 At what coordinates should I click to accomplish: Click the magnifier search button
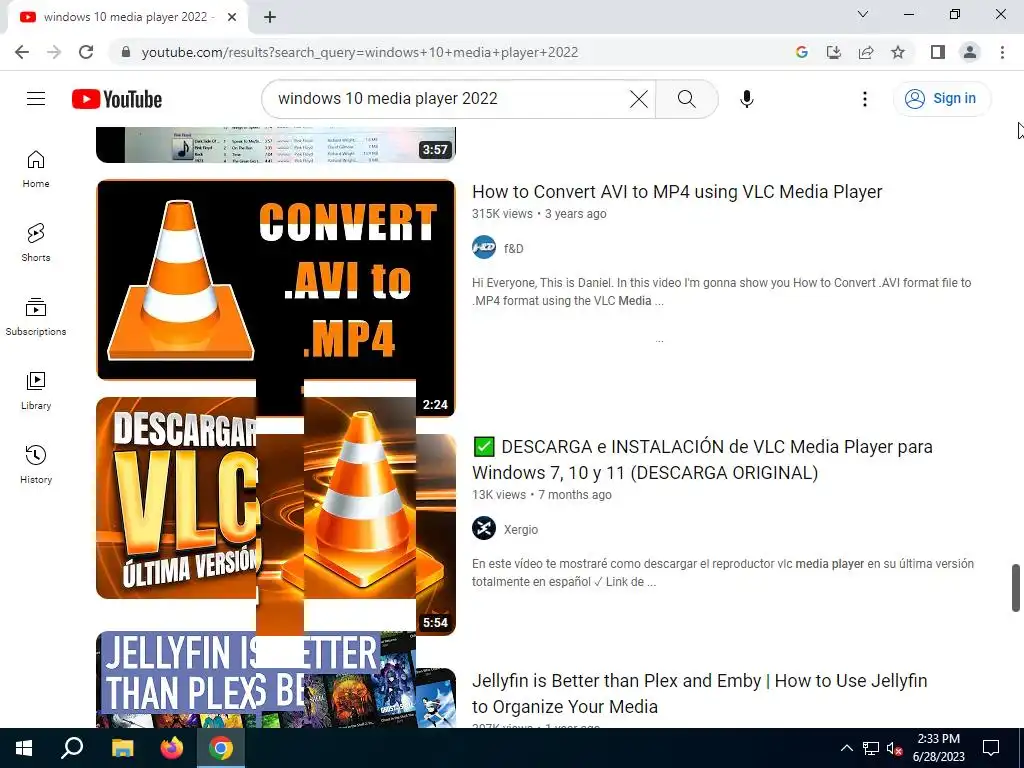686,99
